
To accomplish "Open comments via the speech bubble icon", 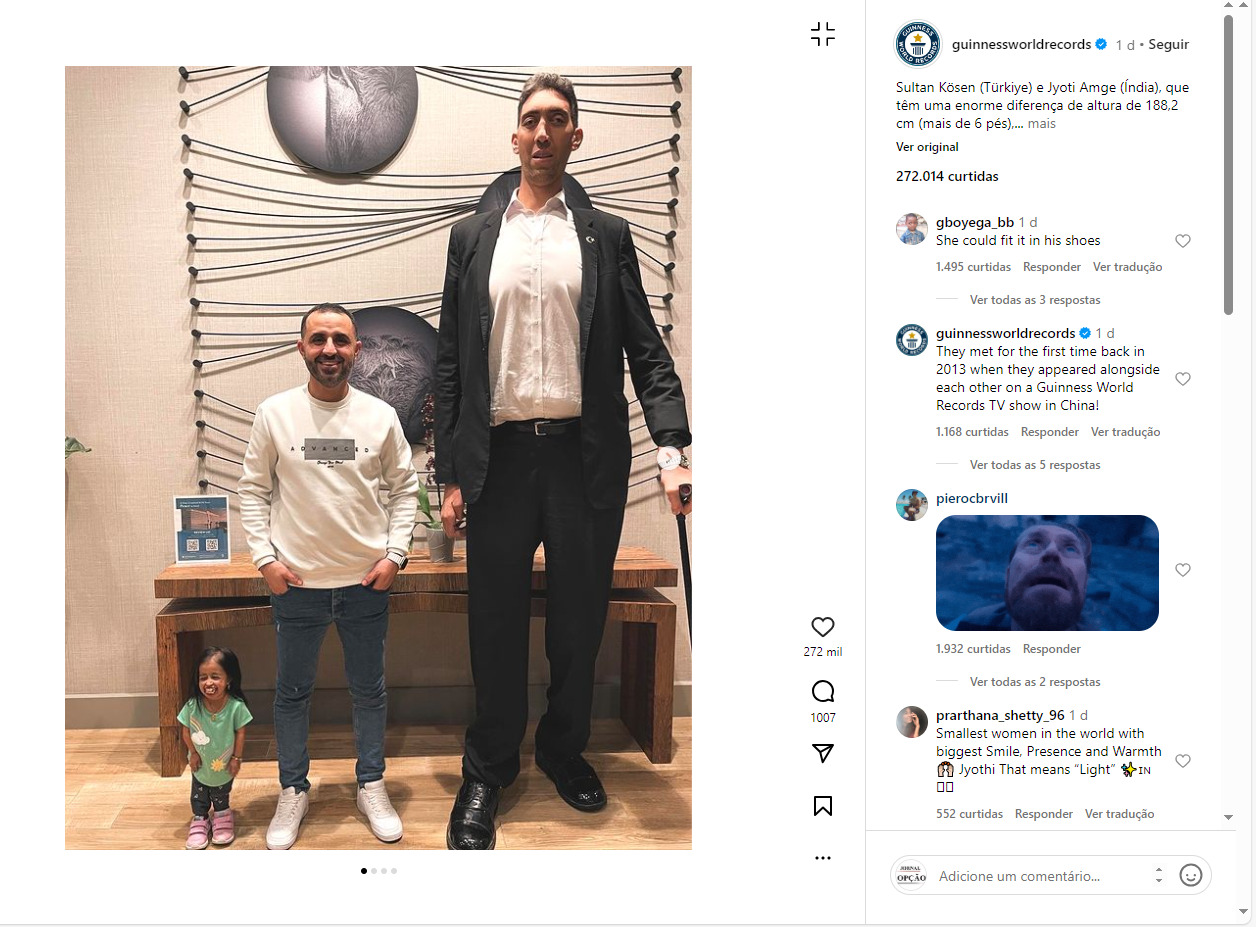I will click(822, 691).
